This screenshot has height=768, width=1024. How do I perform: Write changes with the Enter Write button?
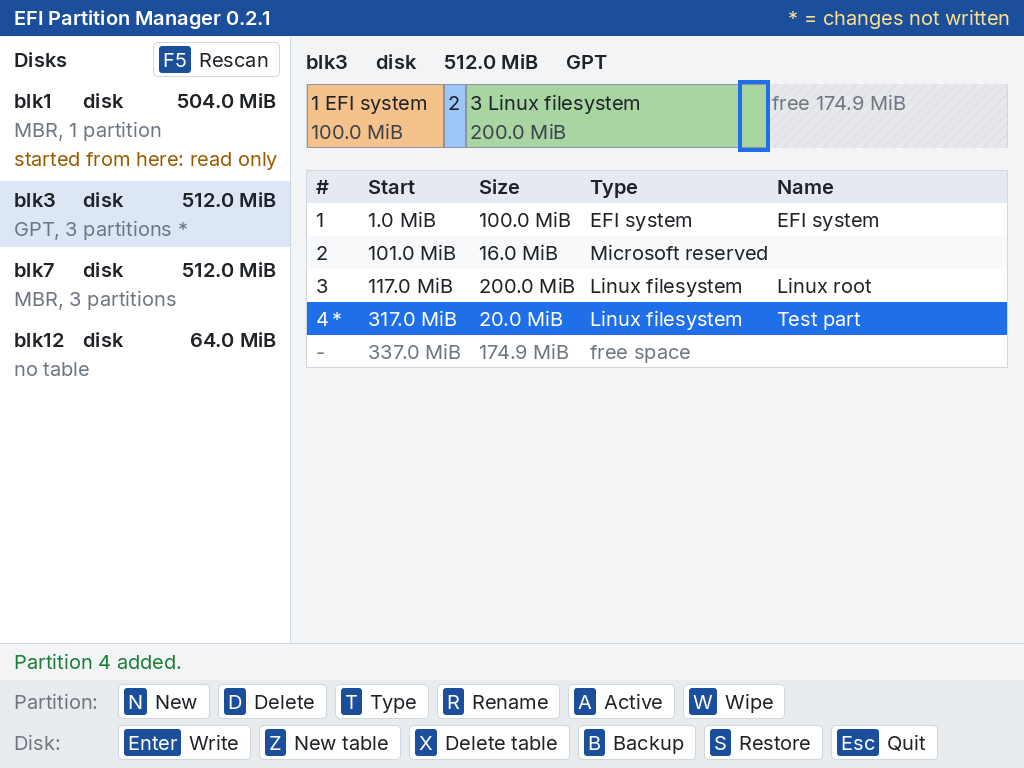coord(184,743)
